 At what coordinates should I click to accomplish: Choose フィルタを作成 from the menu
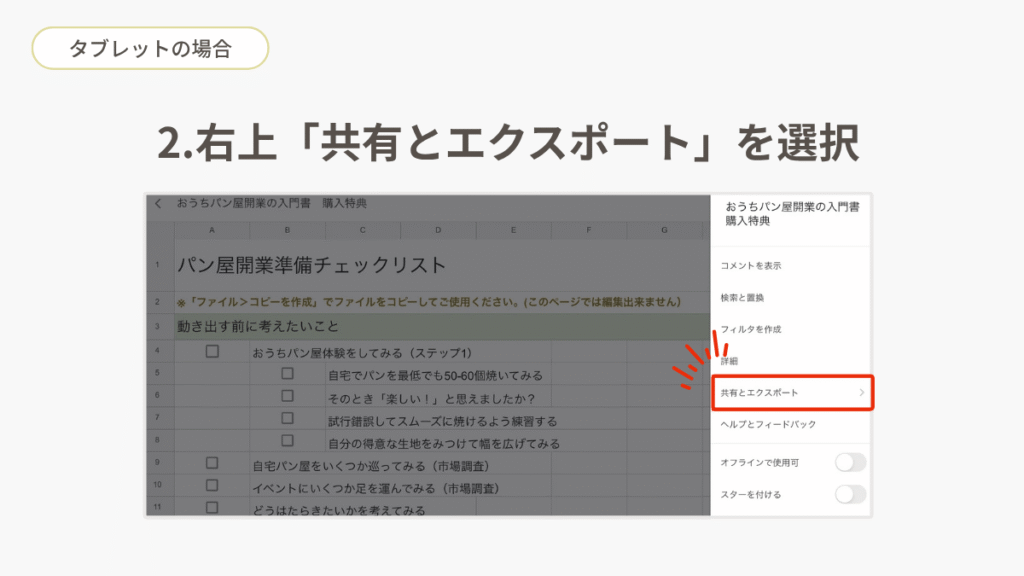750,329
